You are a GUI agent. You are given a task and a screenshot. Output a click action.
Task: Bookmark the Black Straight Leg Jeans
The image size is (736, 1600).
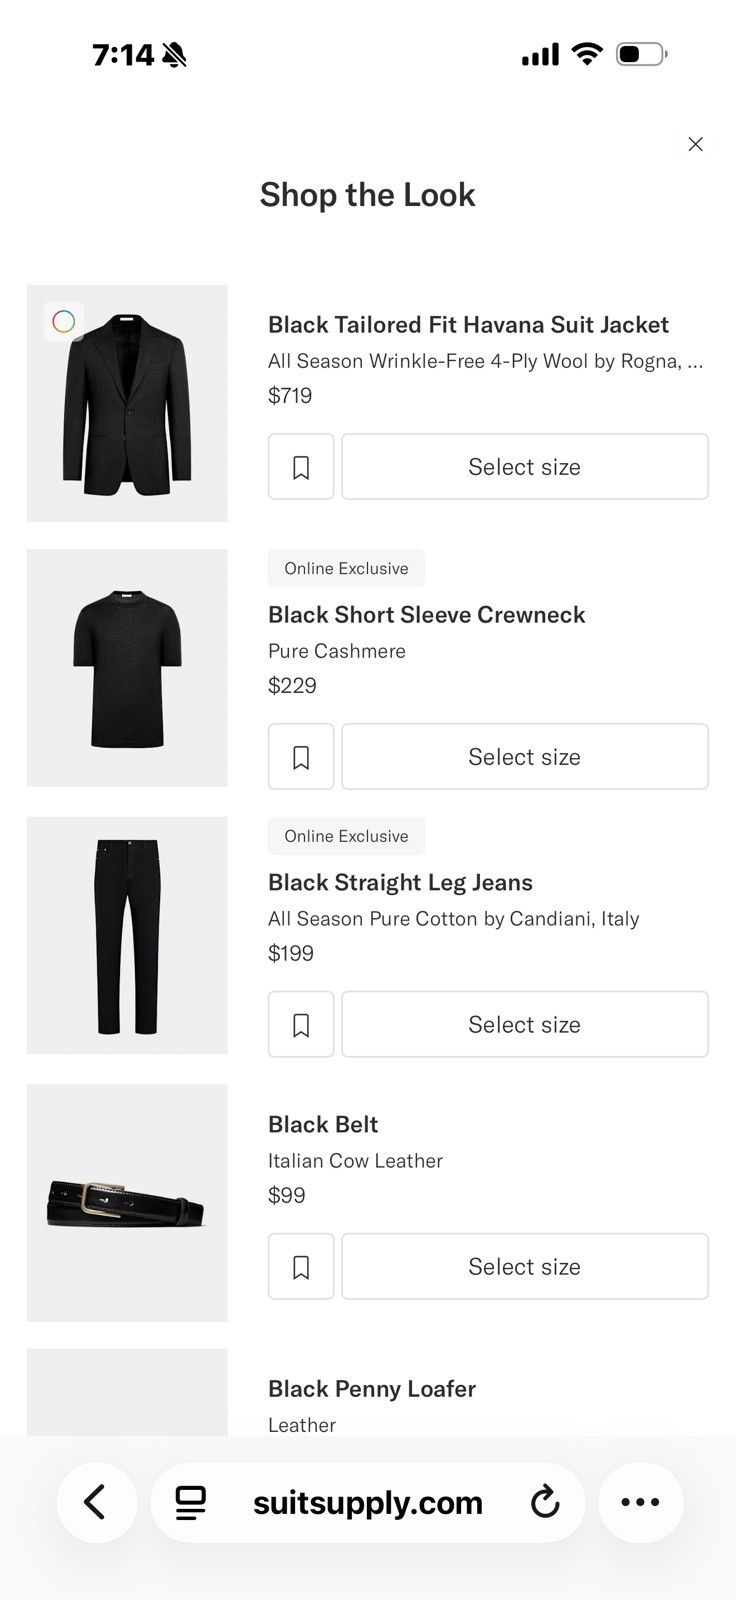pyautogui.click(x=301, y=1025)
